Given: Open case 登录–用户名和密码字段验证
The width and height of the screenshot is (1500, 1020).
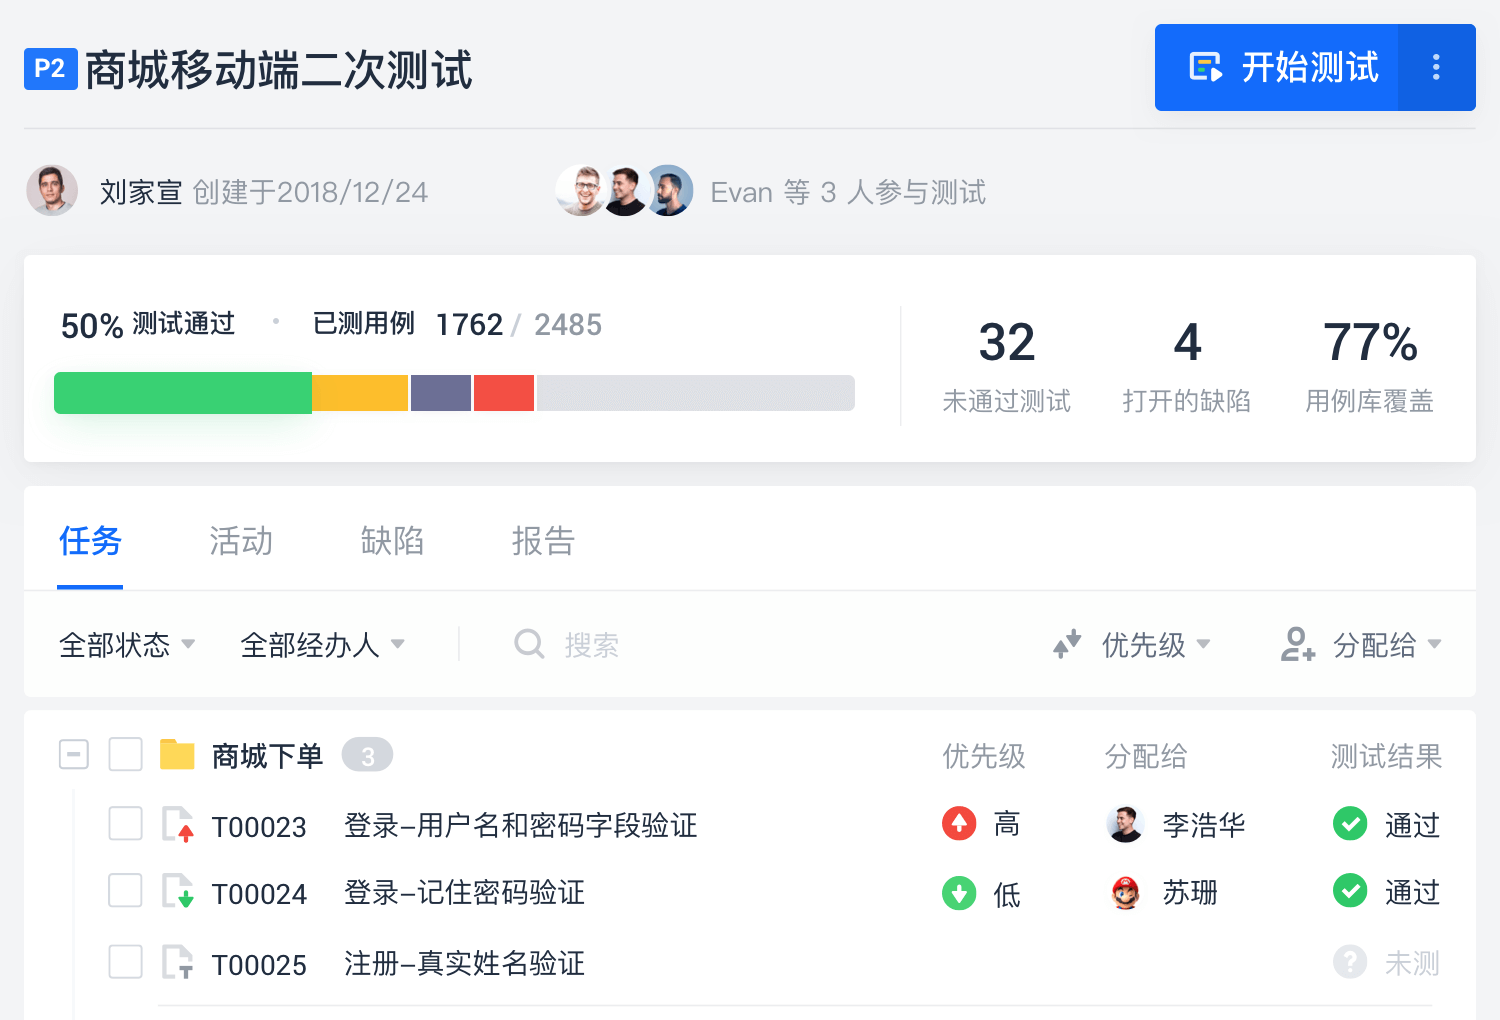Looking at the screenshot, I should (521, 825).
